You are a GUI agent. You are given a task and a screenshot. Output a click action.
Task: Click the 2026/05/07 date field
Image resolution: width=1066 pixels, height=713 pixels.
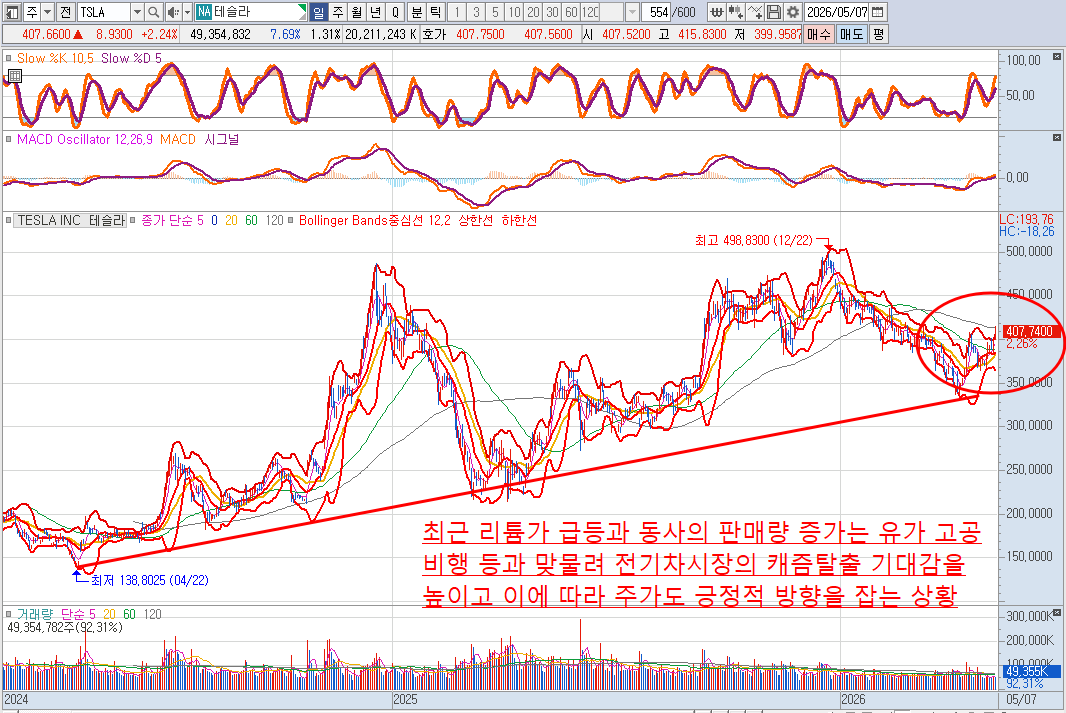(x=837, y=12)
